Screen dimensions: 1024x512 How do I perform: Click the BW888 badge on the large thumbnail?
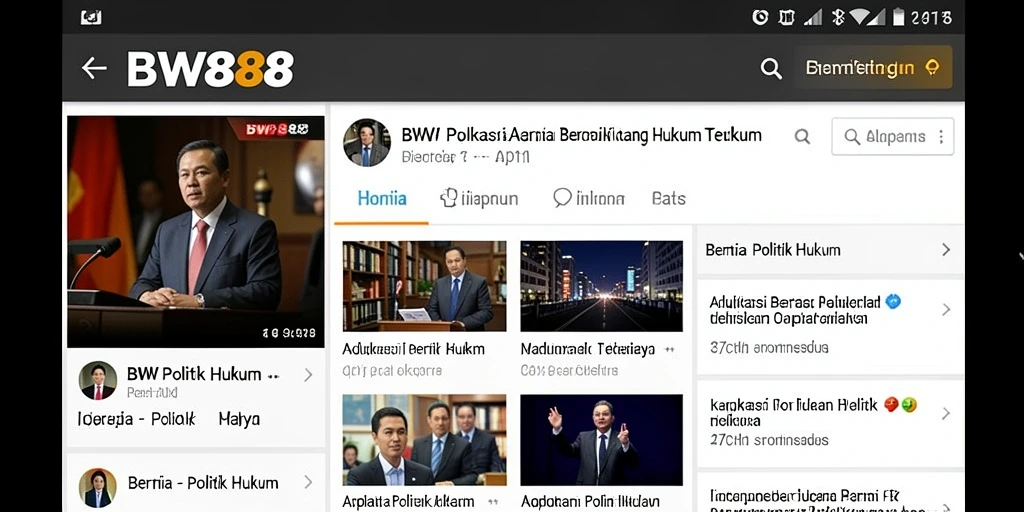point(276,129)
